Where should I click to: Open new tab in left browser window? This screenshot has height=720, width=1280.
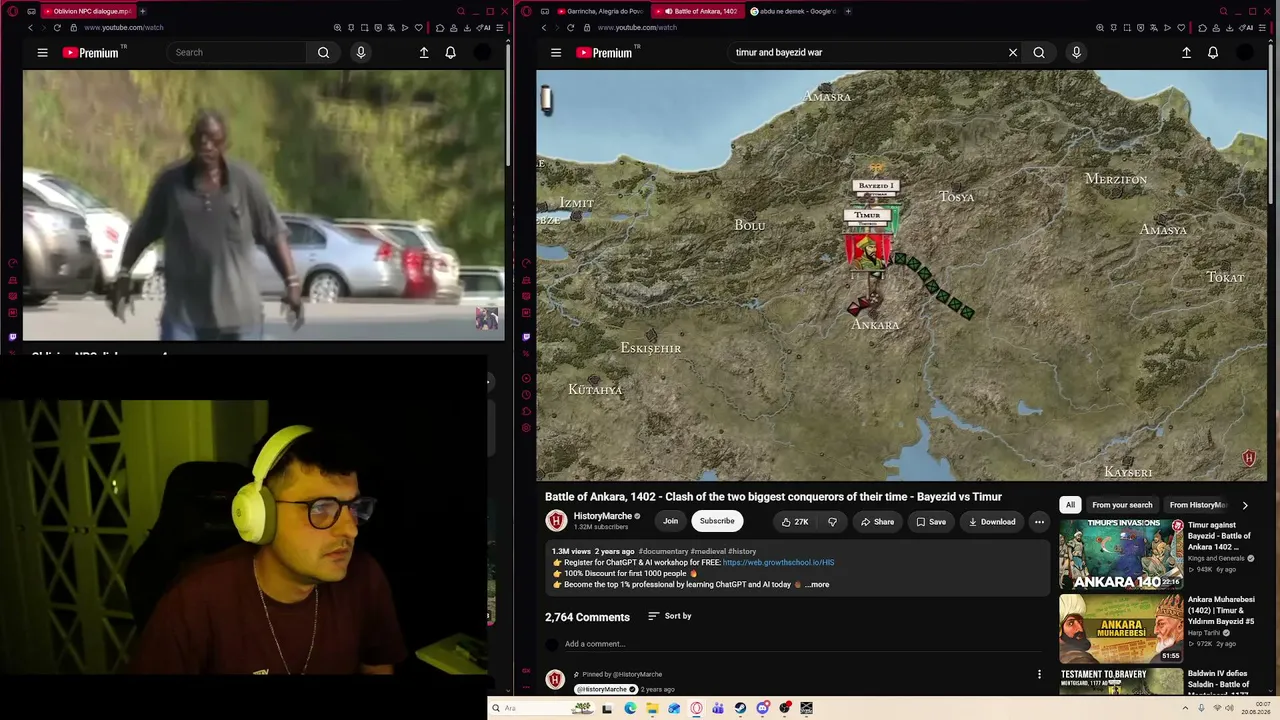[142, 11]
